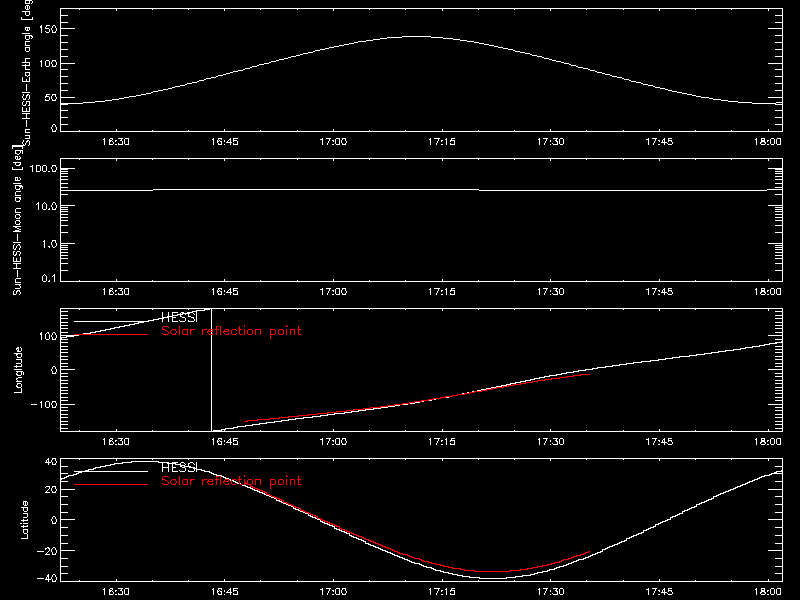Click 17:15 under the Earth angle plot
Viewport: 800px width, 600px height.
[442, 142]
